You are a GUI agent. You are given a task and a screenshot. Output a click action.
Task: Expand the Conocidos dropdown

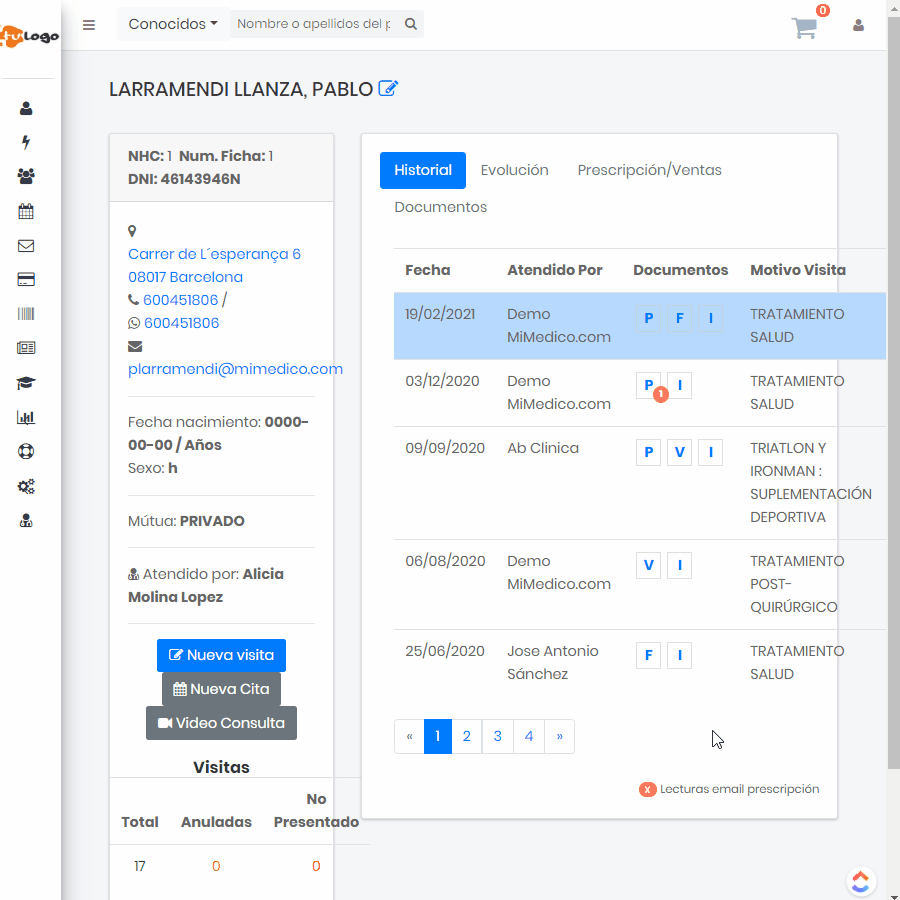click(173, 24)
